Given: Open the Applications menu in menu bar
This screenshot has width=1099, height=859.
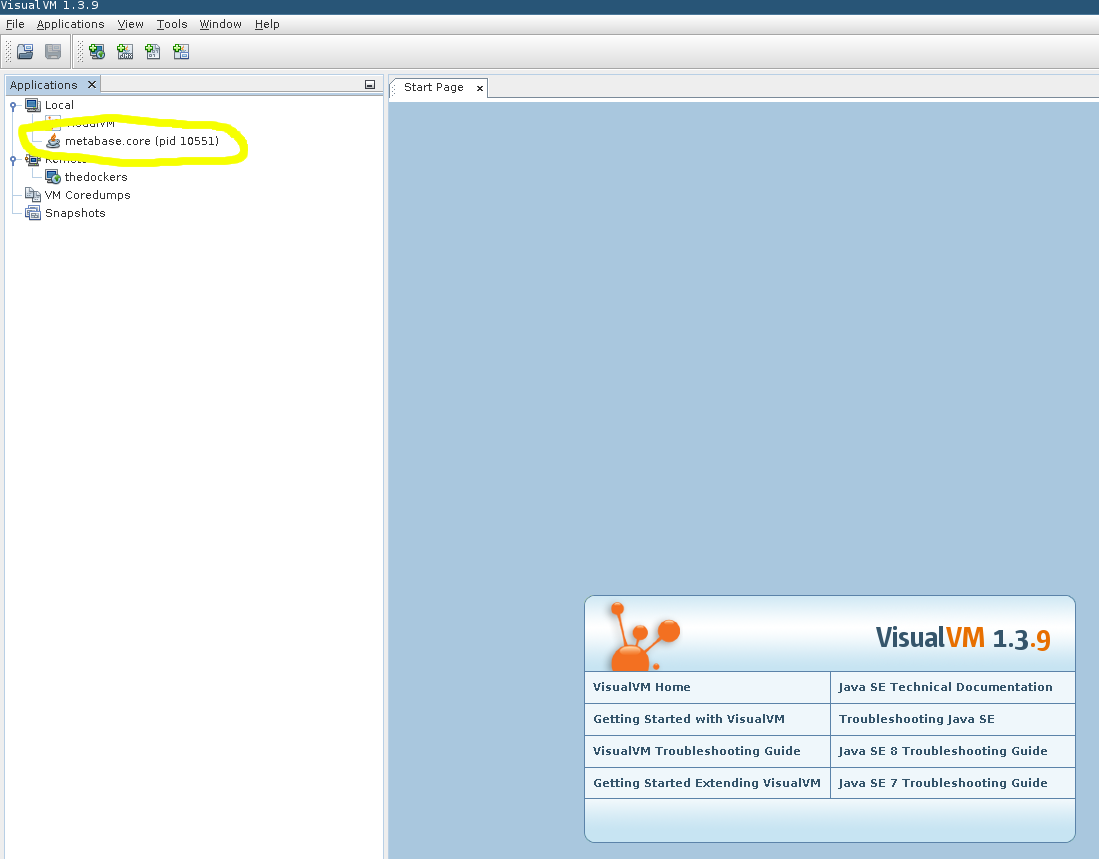Looking at the screenshot, I should [x=70, y=24].
